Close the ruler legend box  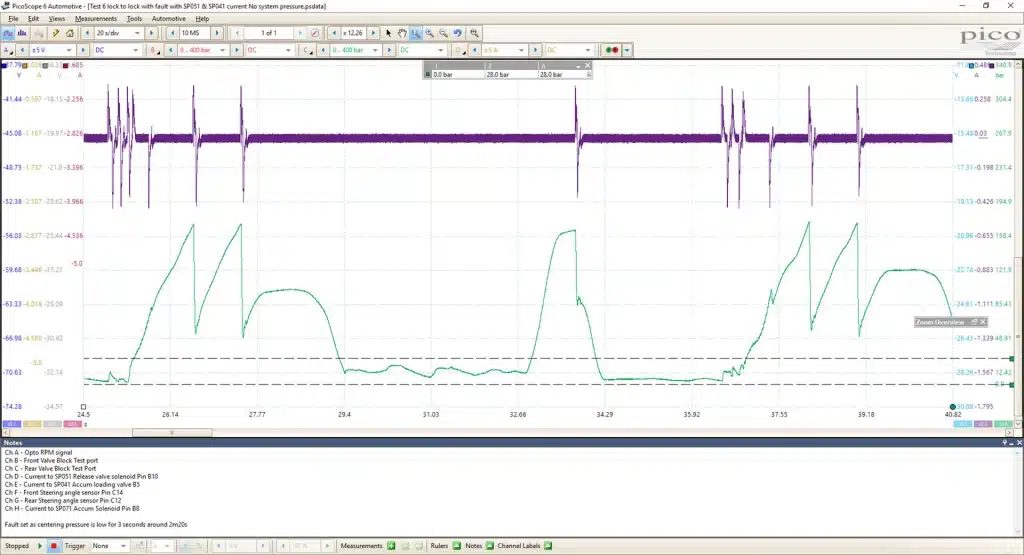tap(587, 65)
